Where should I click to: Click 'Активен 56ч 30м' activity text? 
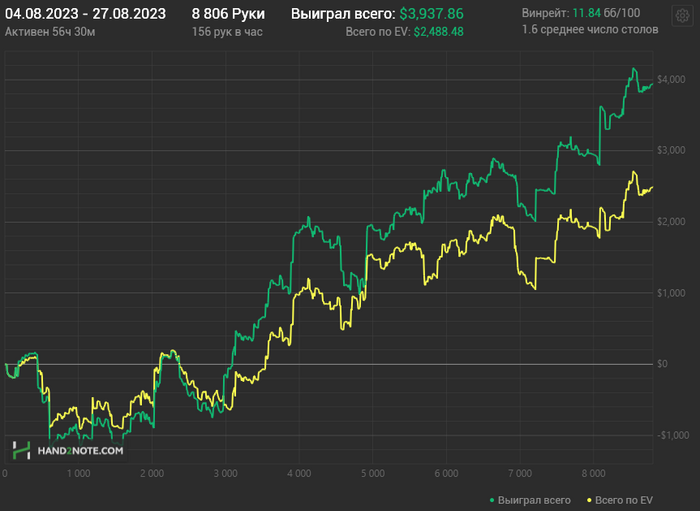(50, 32)
